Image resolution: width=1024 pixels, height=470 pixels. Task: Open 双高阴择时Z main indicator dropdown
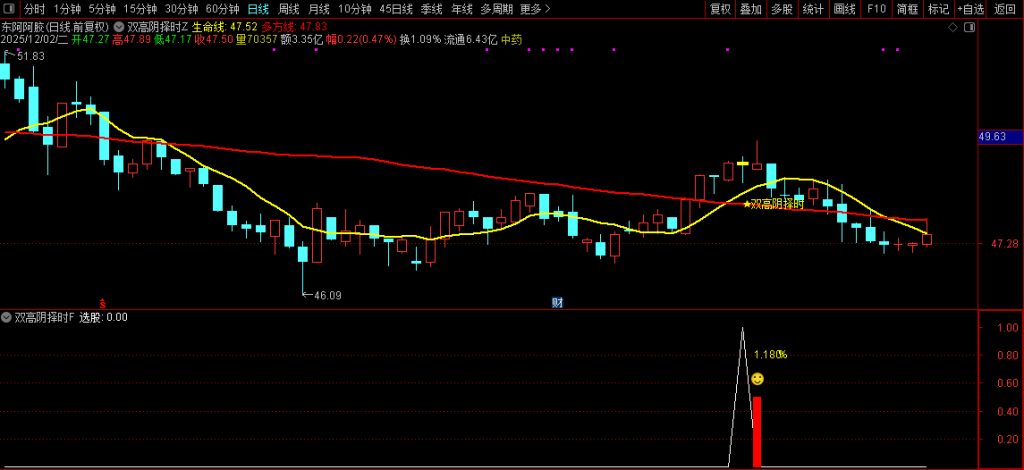pos(119,27)
